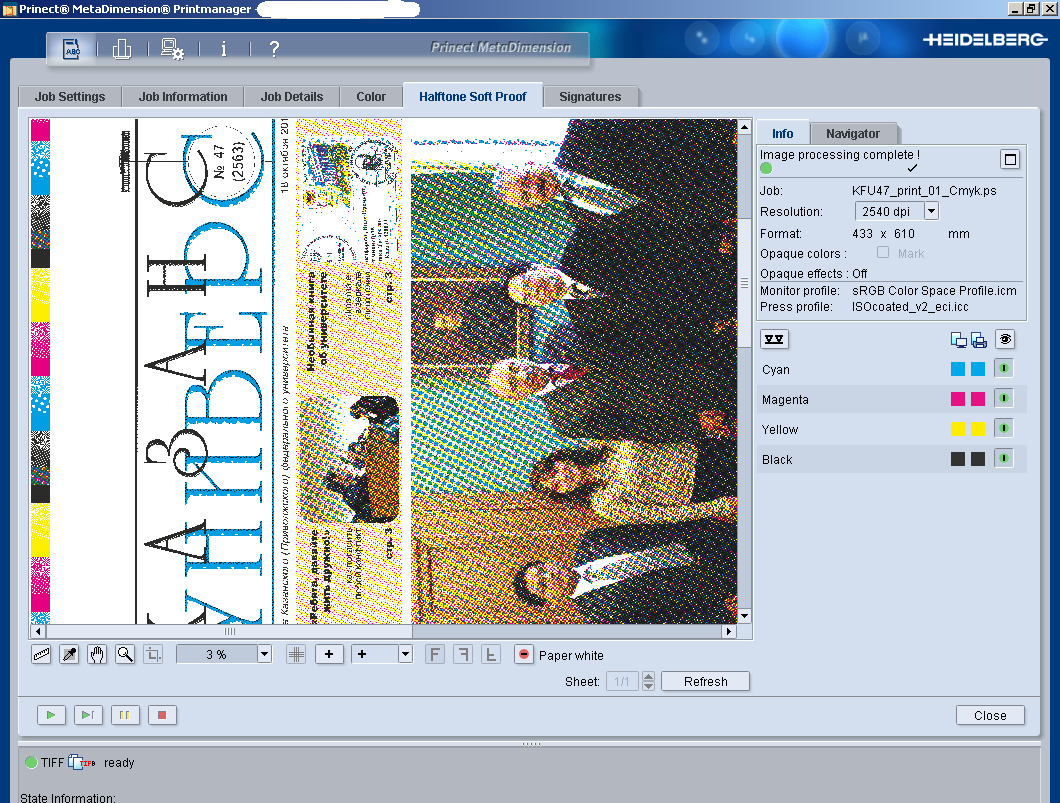Check the Opaque colors Mark checkbox
Viewport: 1060px width, 803px height.
pyautogui.click(x=883, y=252)
